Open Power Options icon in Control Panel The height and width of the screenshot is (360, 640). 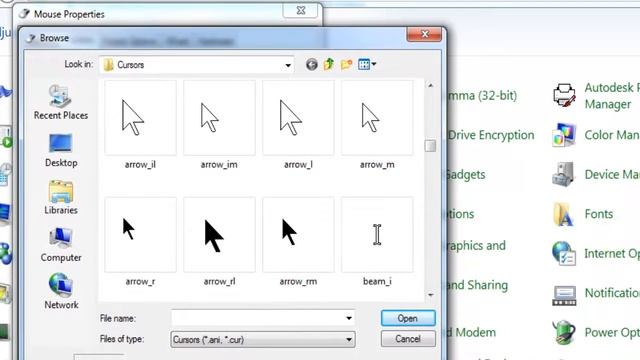[564, 332]
